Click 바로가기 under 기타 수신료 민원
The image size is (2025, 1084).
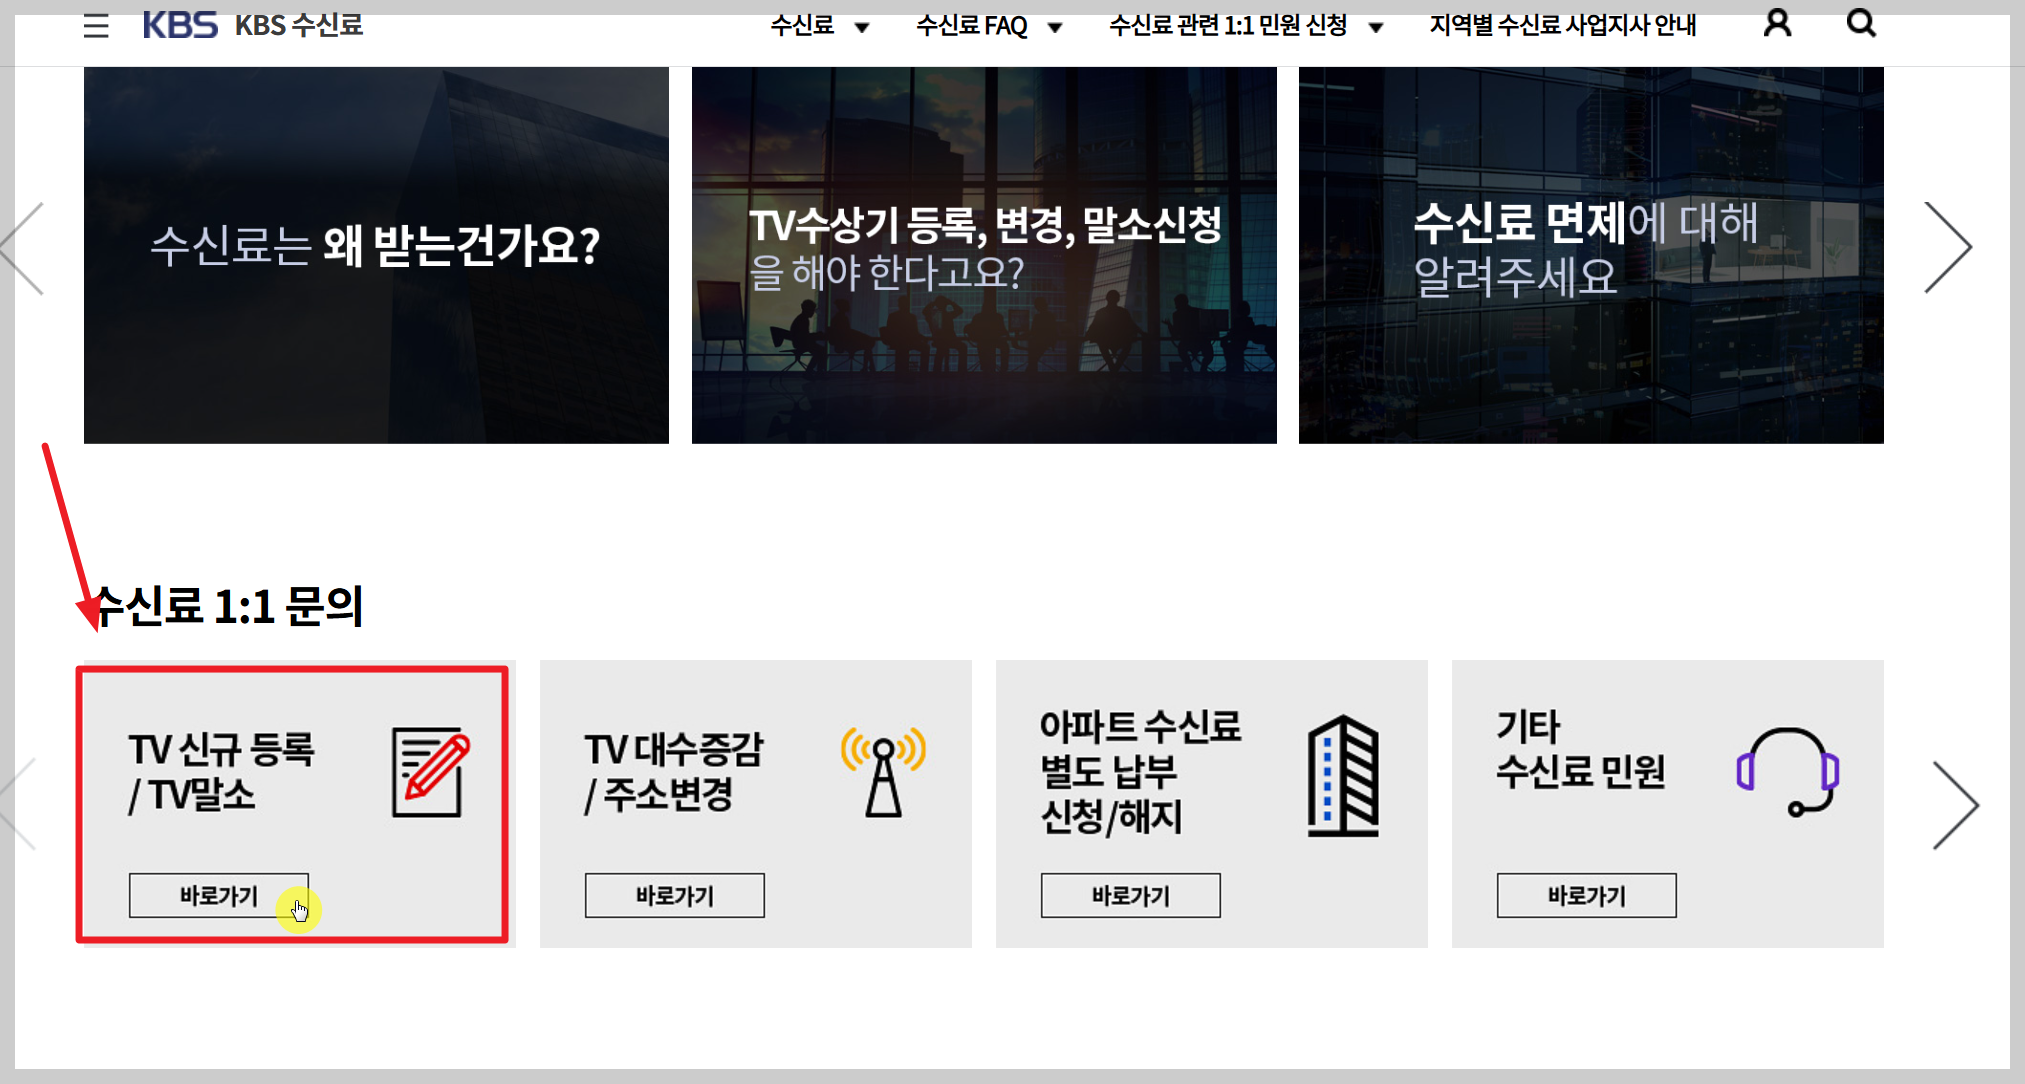[x=1587, y=895]
